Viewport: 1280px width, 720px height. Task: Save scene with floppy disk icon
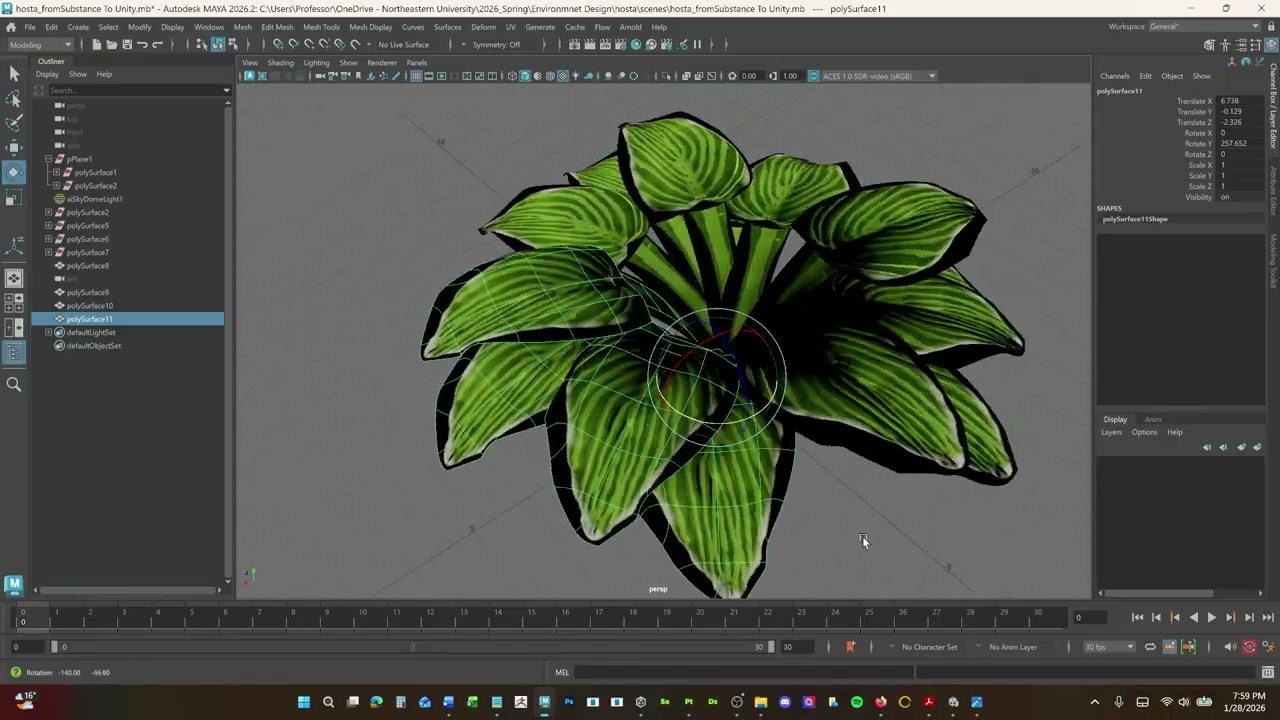click(x=126, y=44)
